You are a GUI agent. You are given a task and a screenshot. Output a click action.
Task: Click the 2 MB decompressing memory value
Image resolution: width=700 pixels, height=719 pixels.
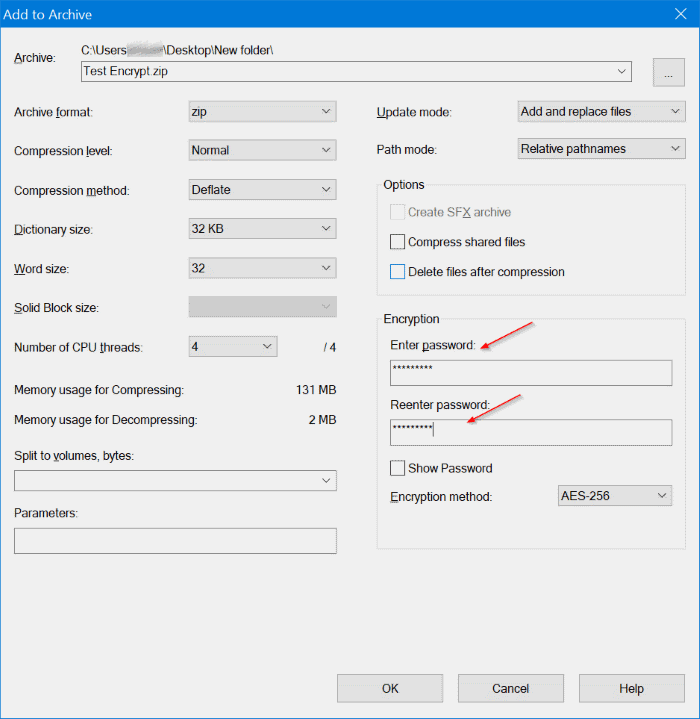322,420
